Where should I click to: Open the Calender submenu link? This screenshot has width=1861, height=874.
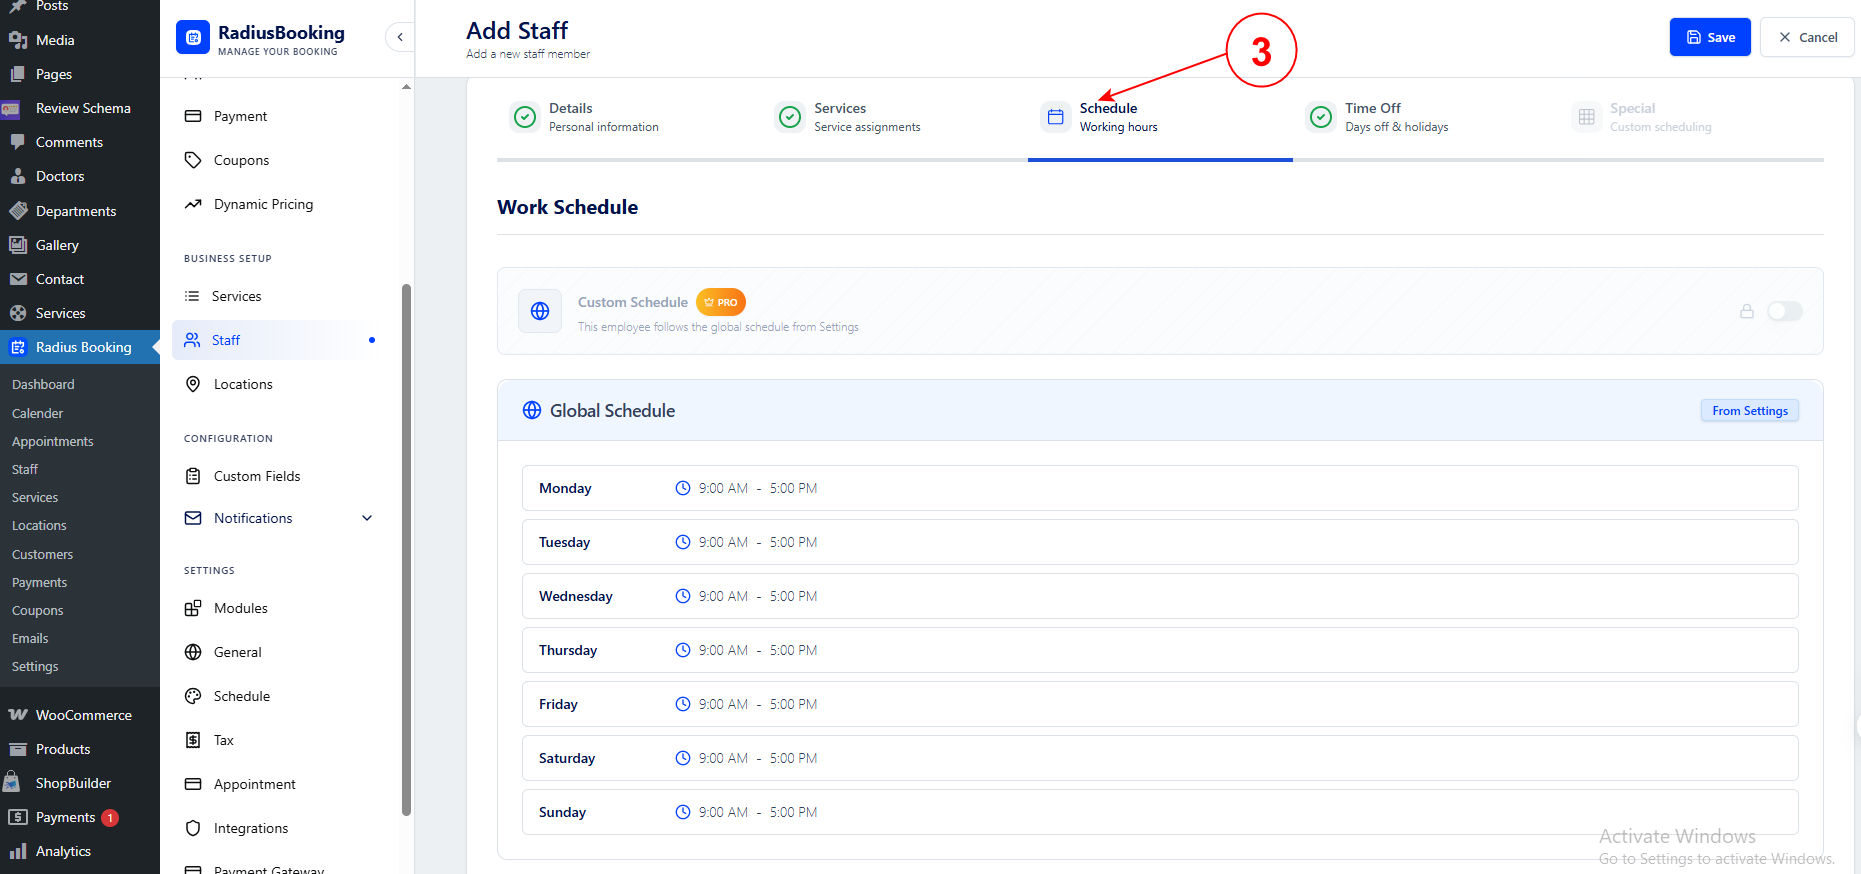point(37,413)
